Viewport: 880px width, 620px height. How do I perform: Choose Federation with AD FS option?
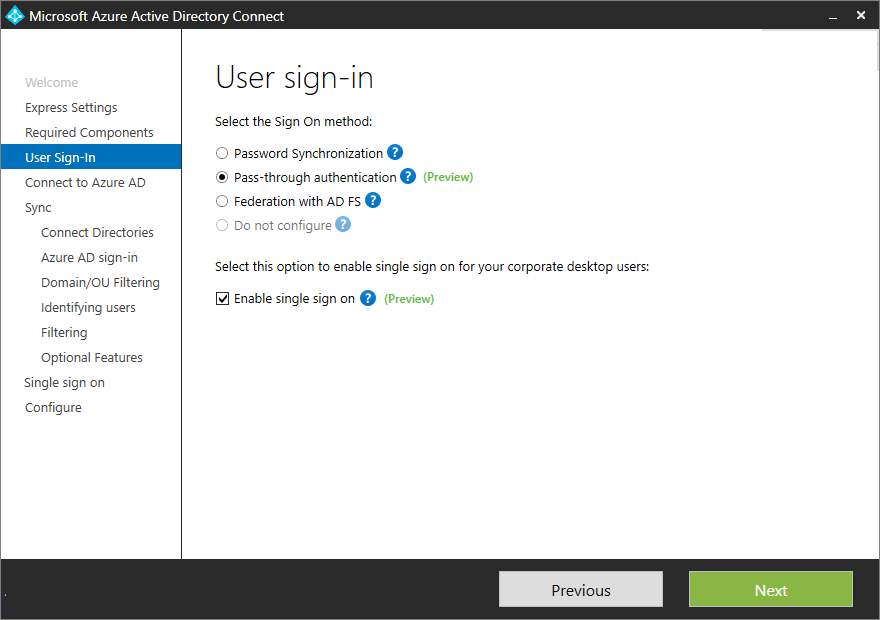(222, 201)
